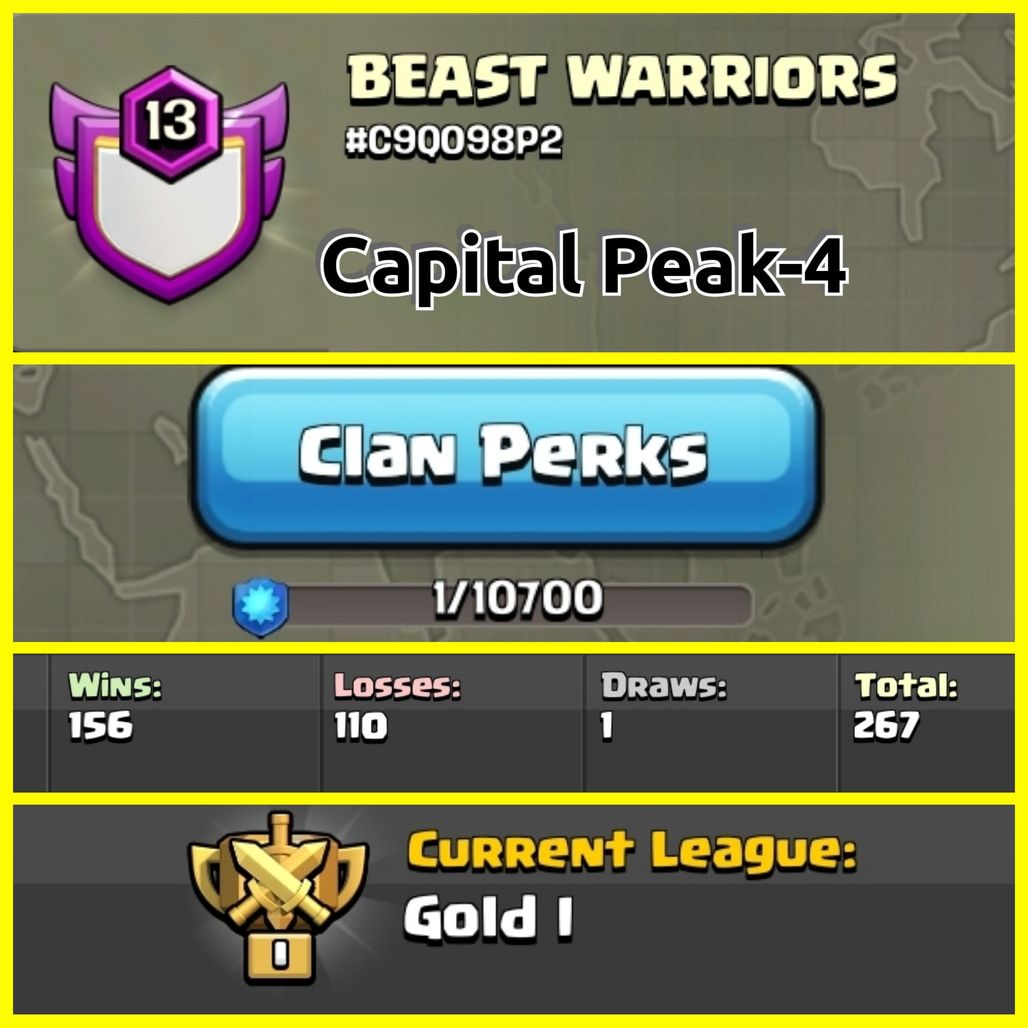This screenshot has height=1028, width=1028.
Task: Tap the Losses stat showing 110
Action: pyautogui.click(x=397, y=707)
